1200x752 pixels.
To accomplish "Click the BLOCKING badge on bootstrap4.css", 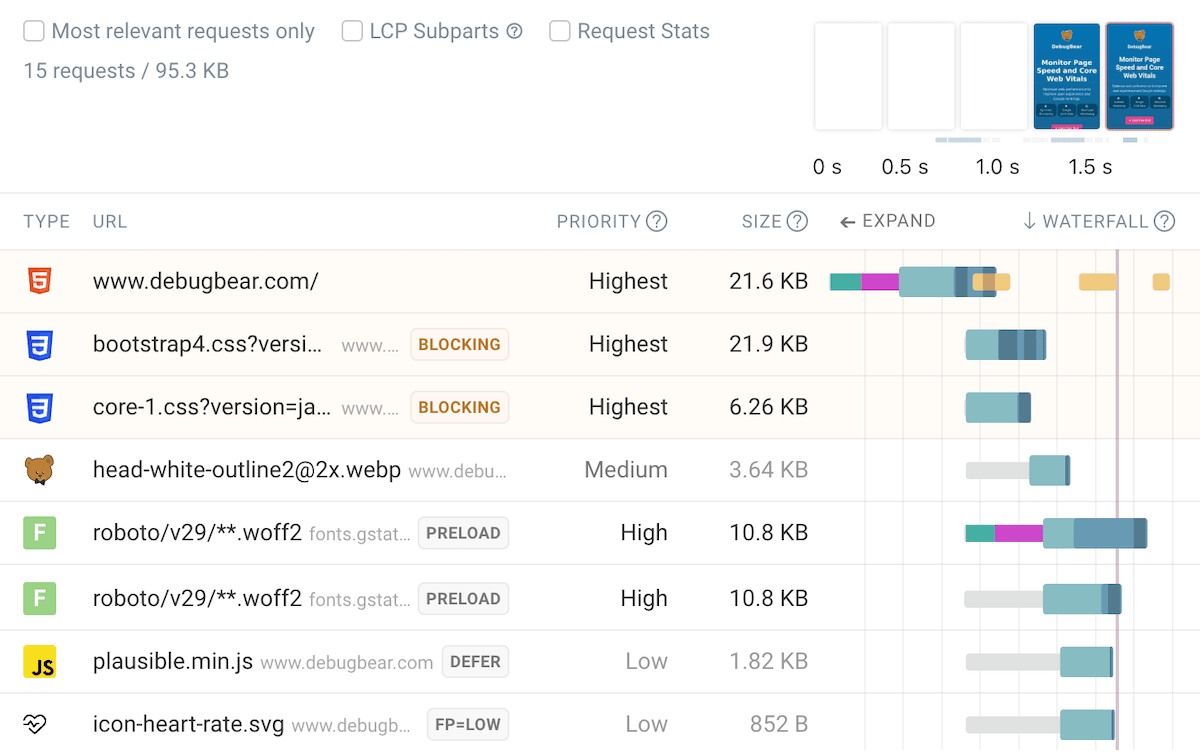I will pos(459,345).
